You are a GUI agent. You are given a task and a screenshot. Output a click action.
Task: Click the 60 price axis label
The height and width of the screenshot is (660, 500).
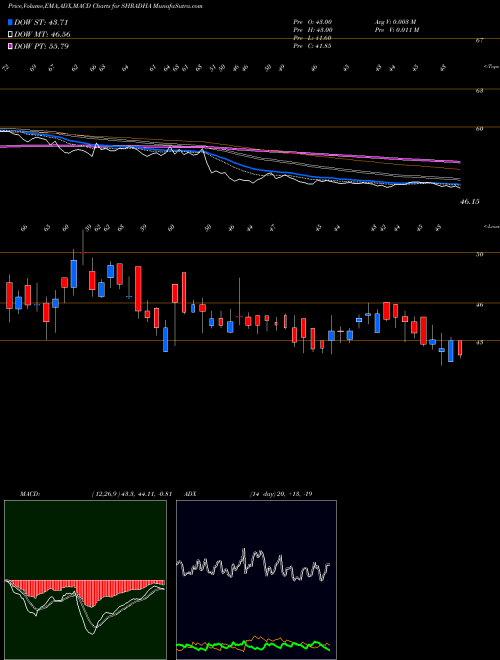point(480,129)
